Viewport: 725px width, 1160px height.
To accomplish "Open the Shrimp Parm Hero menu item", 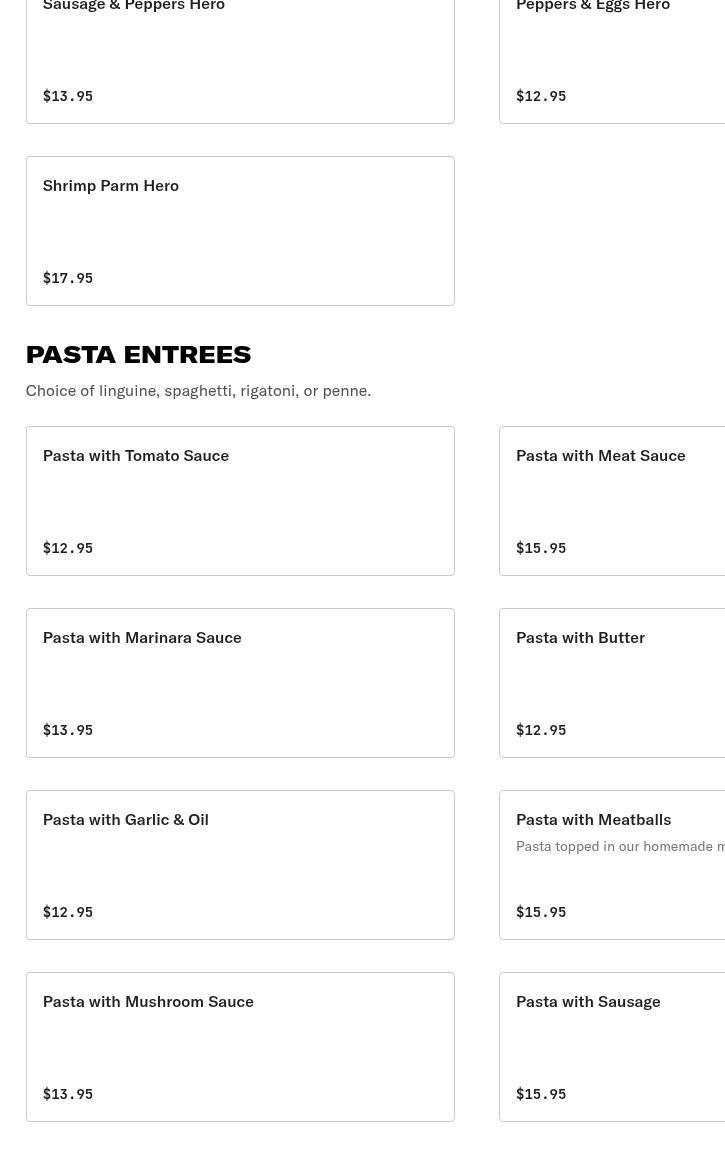I will (x=240, y=231).
